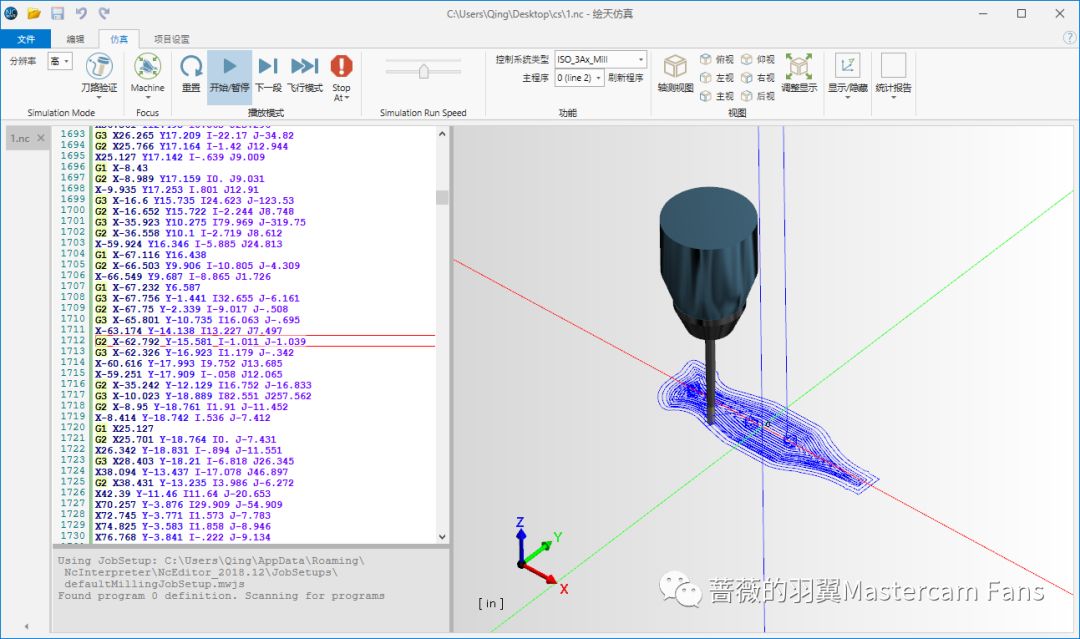Open the 项目设置 ribbon tab
This screenshot has width=1080, height=639.
tap(172, 39)
